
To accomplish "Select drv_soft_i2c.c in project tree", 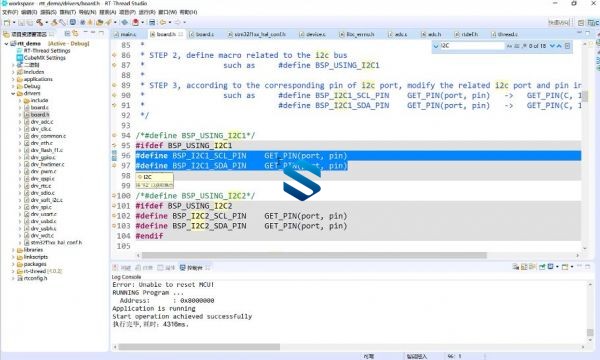I will (46, 200).
